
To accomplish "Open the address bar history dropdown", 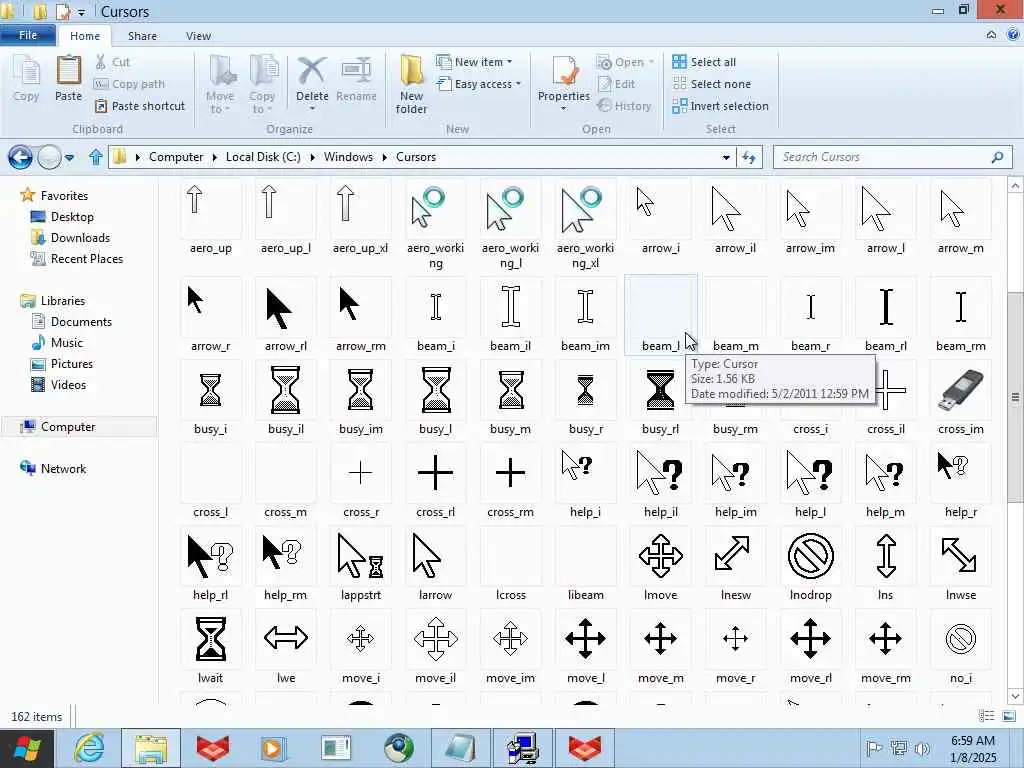I will tap(726, 157).
